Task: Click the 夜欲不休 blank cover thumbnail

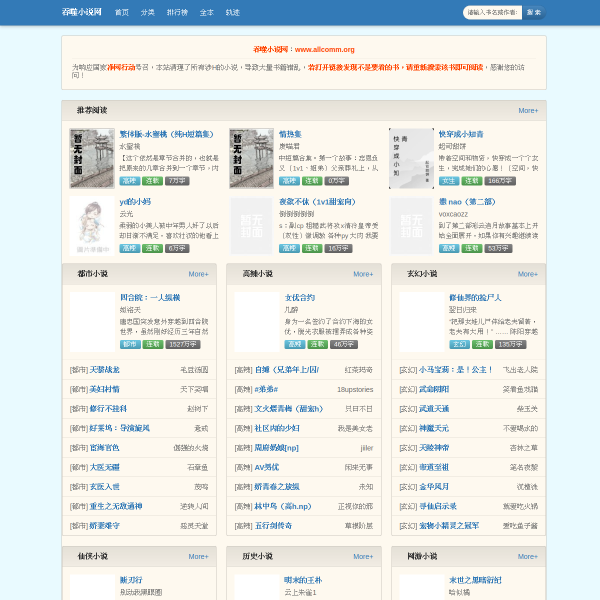Action: 251,226
